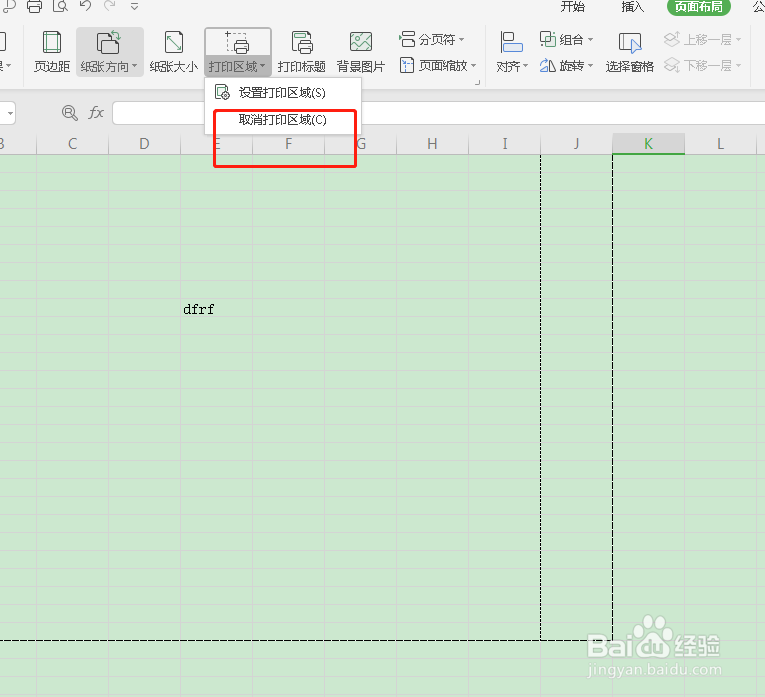
Task: Select column L header
Action: 721,144
